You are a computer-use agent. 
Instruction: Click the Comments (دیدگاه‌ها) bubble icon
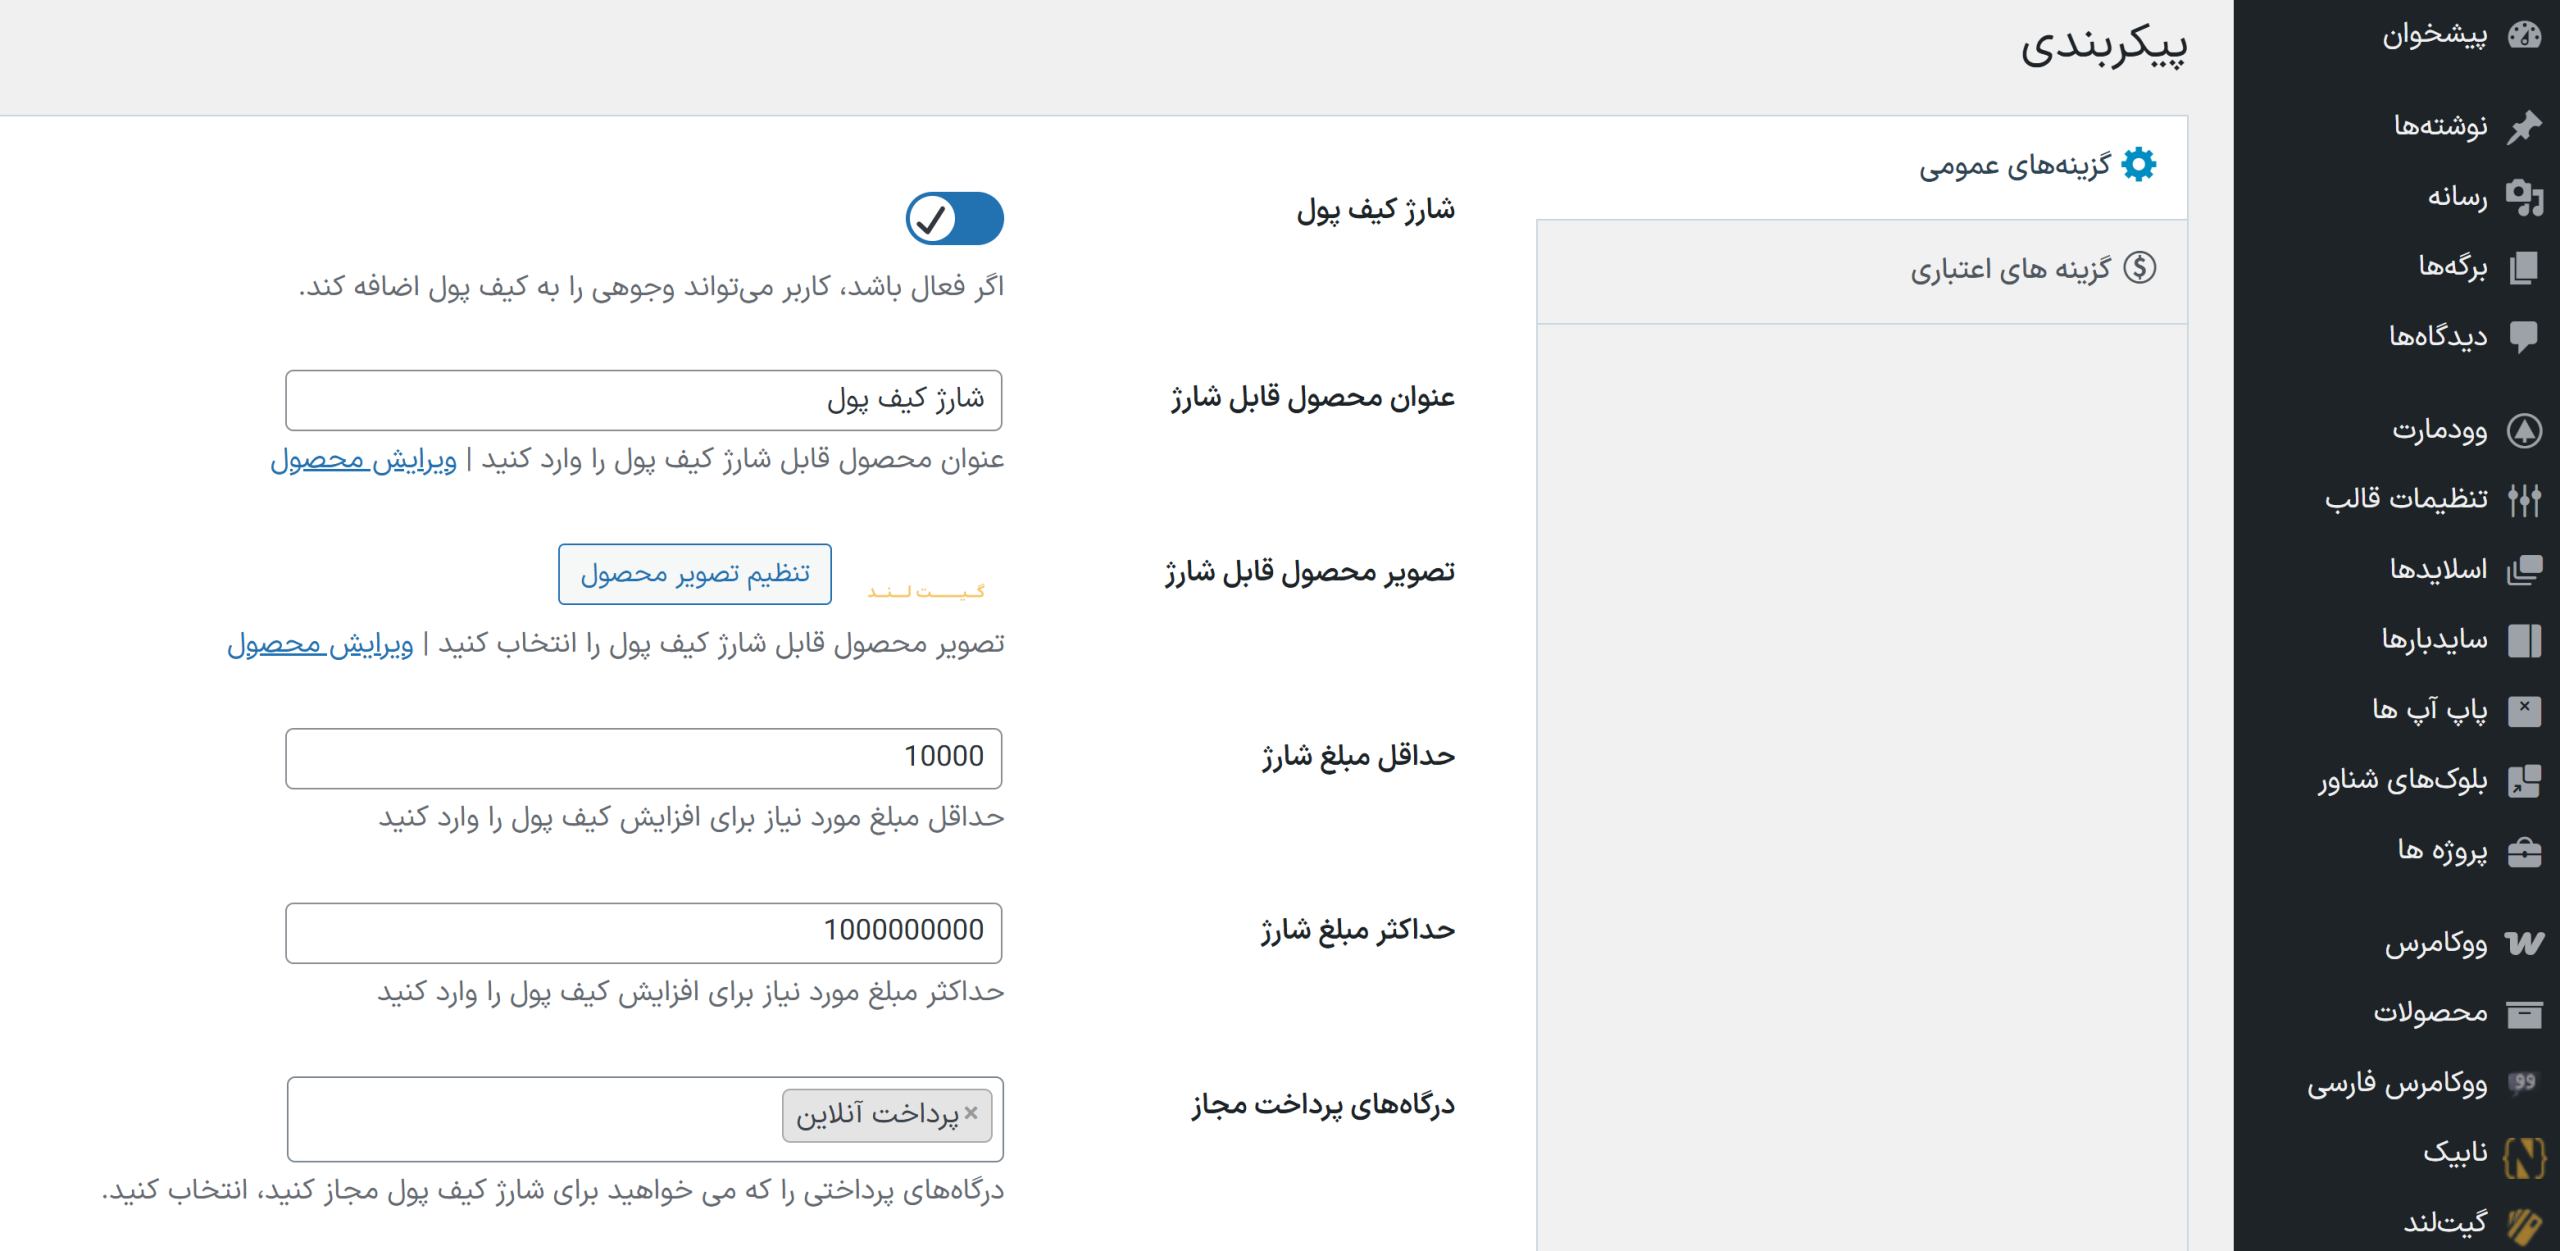[2523, 336]
